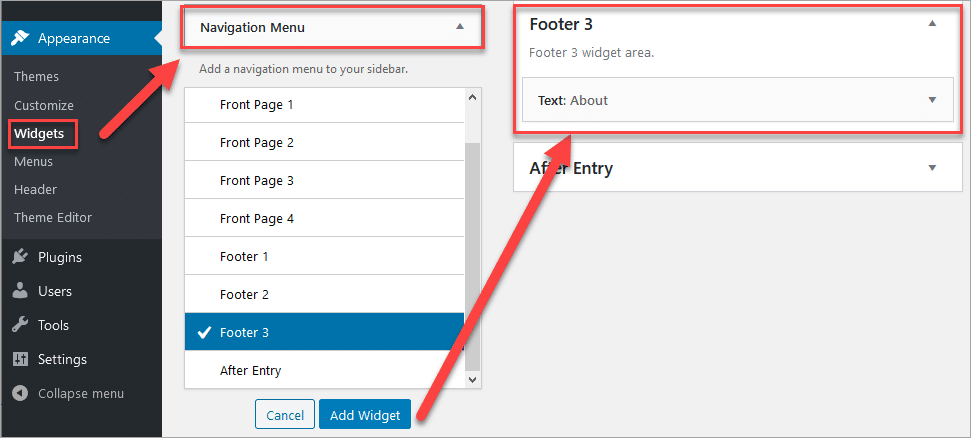Click the list scroll down arrow
This screenshot has height=438, width=971.
(x=472, y=380)
